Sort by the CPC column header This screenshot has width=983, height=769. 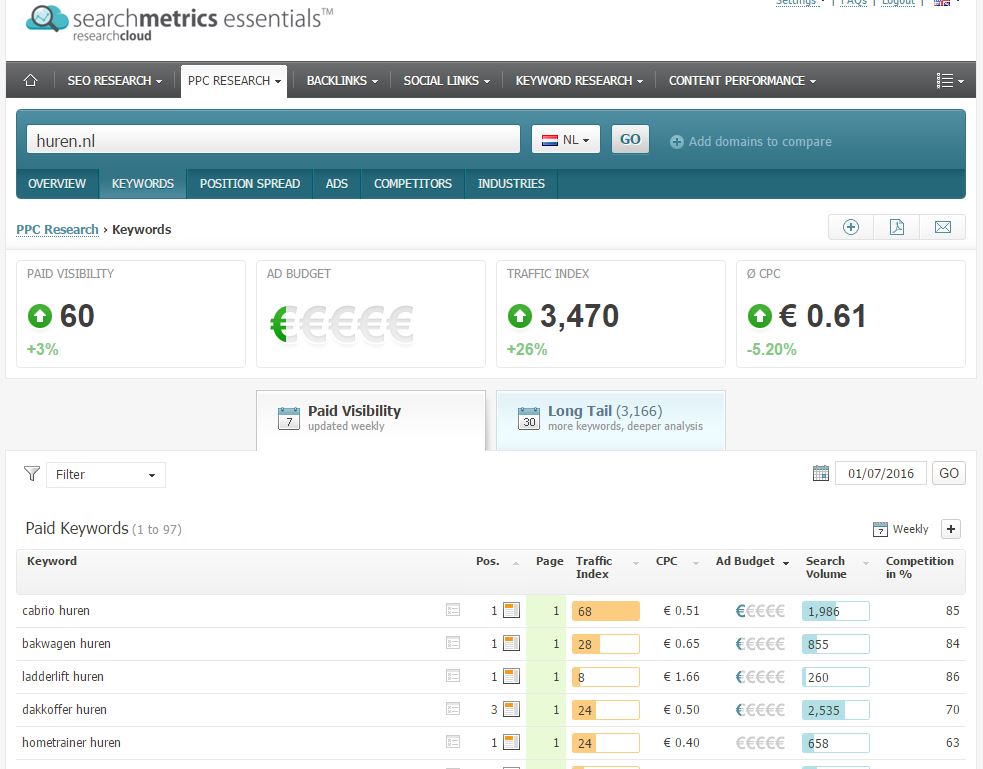click(x=666, y=562)
